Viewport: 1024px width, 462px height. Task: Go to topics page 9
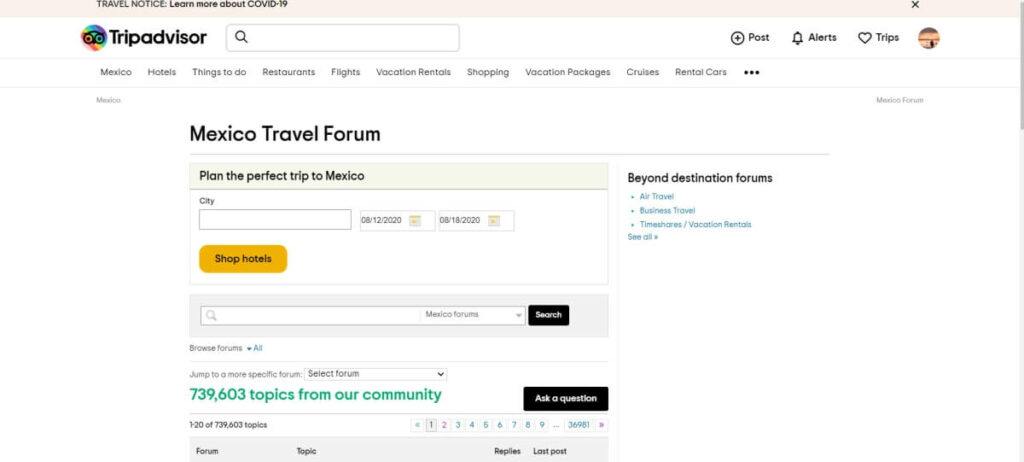coord(542,425)
